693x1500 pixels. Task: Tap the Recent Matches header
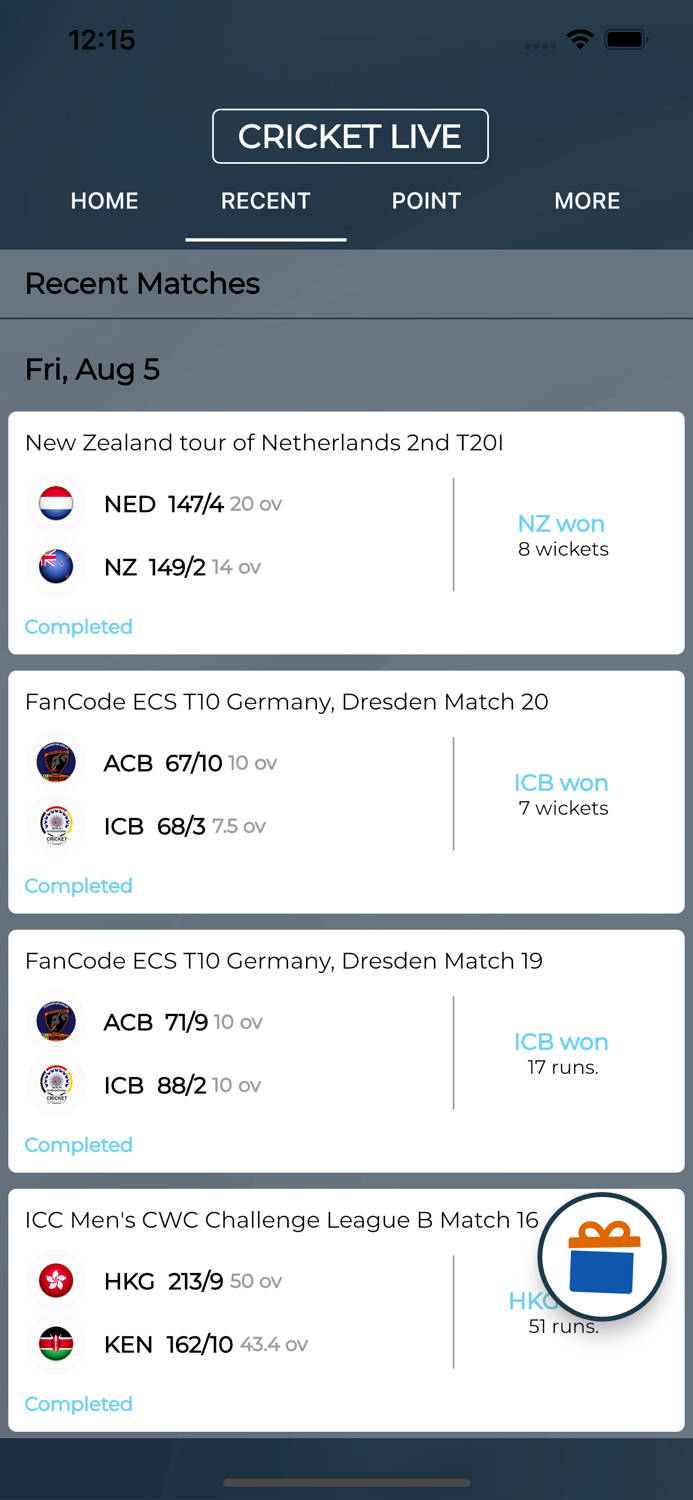click(141, 283)
